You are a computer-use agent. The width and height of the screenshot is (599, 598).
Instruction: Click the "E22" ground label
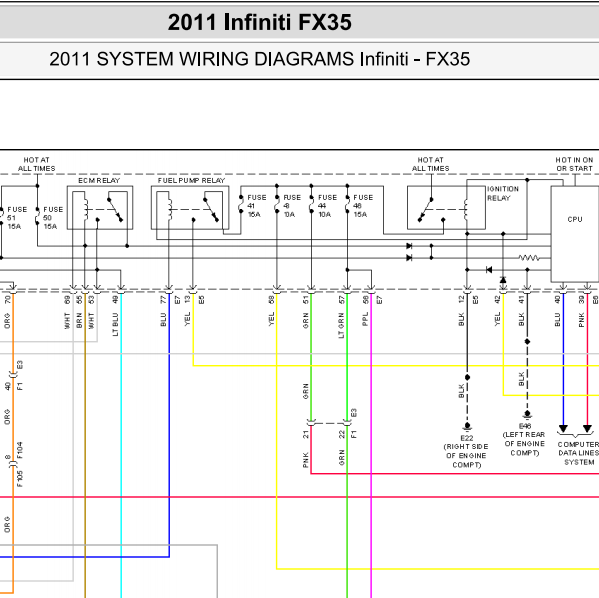pos(467,438)
